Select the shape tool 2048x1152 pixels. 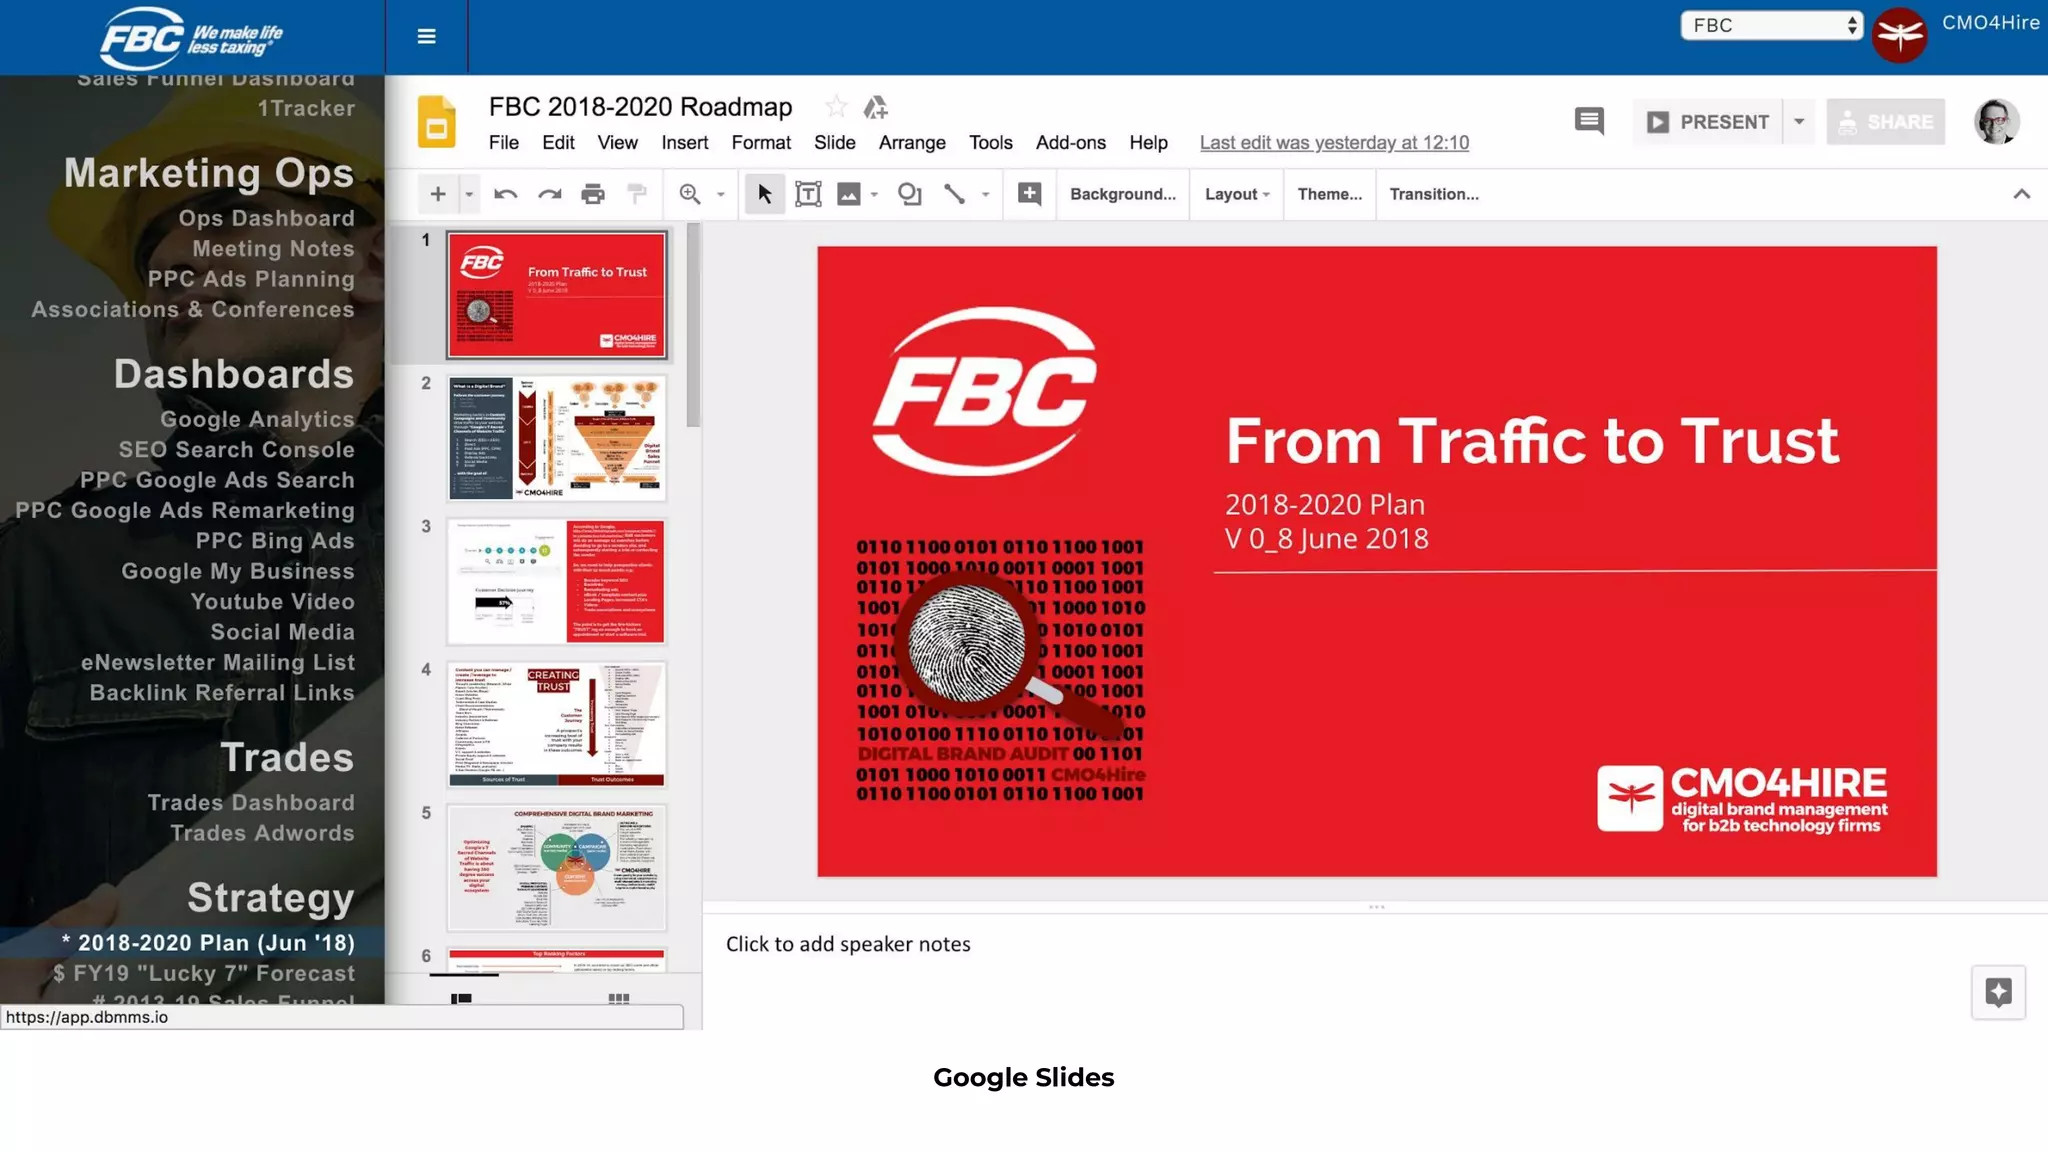point(909,194)
